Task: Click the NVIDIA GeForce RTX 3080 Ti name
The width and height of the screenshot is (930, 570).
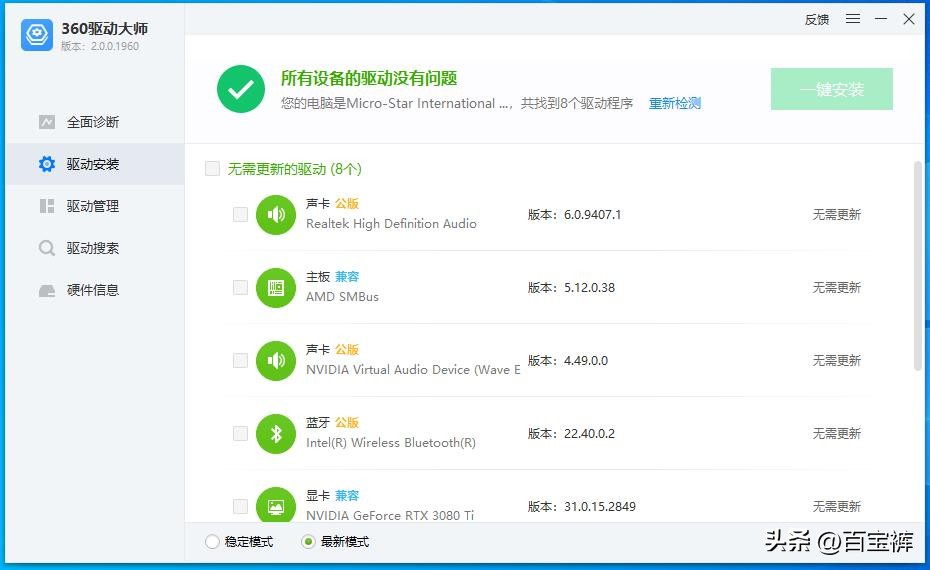Action: 390,515
